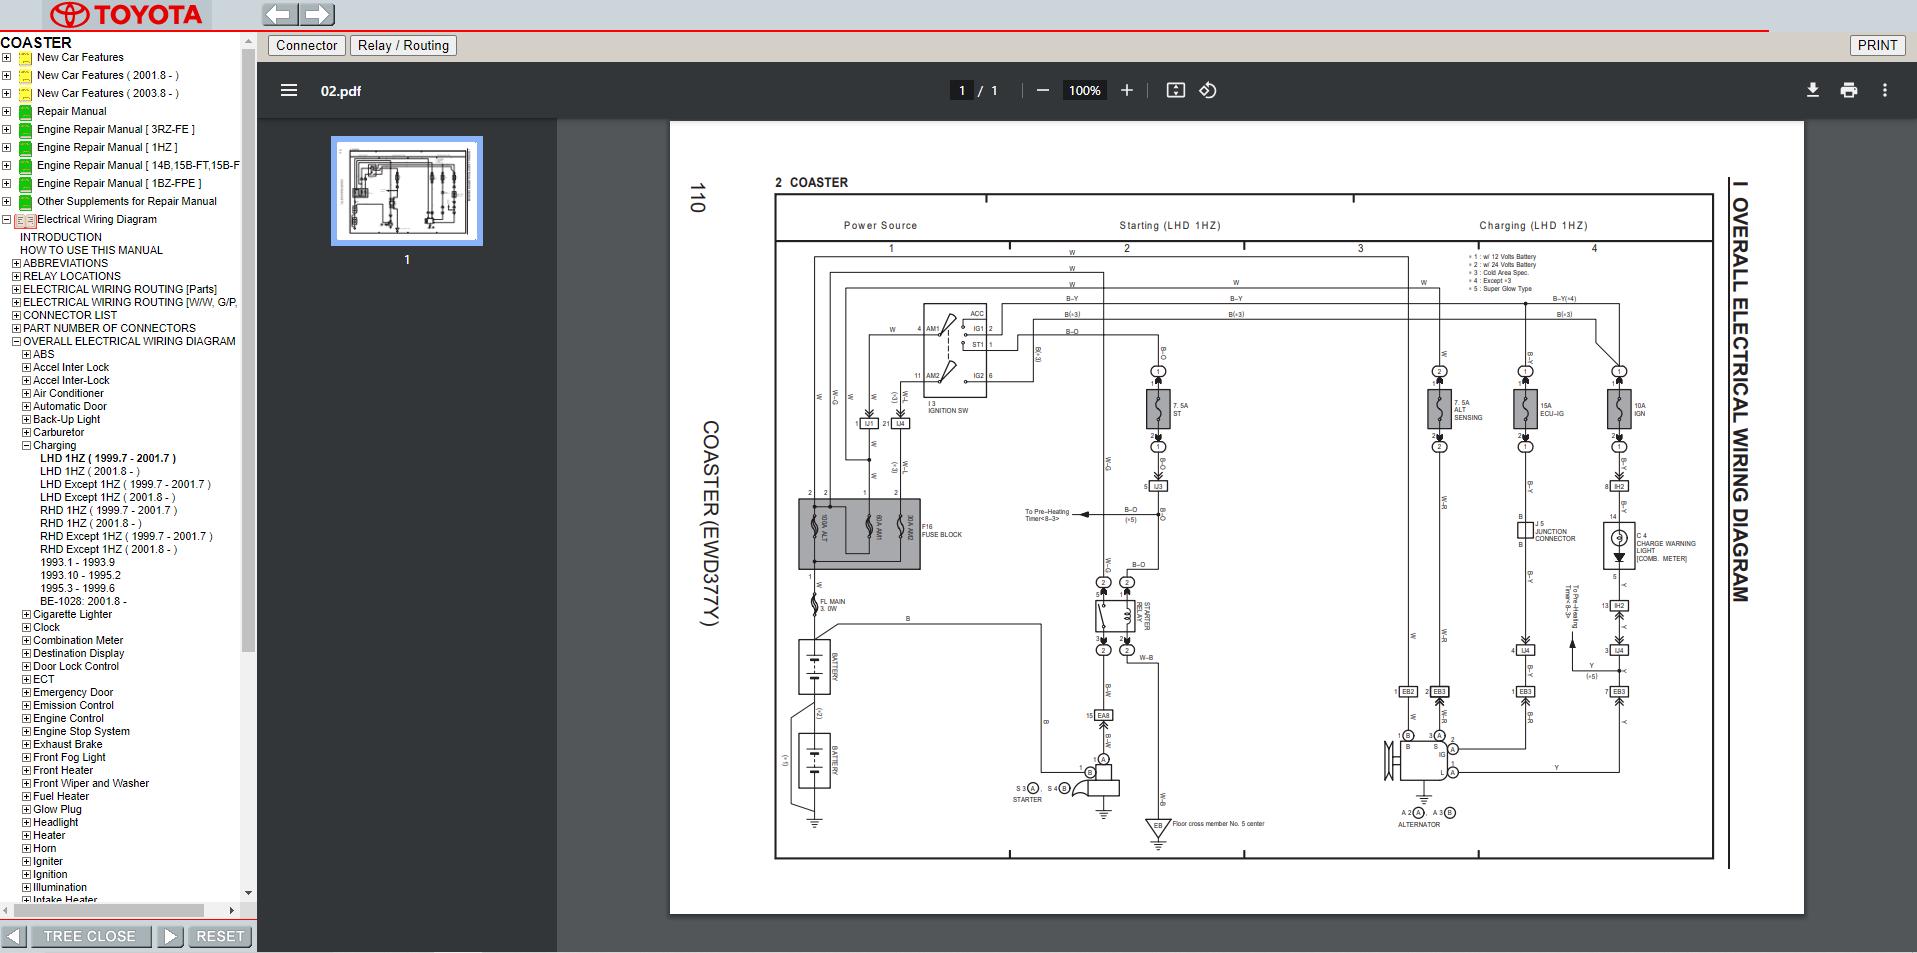Click the New Car Features yellow folder icon
Image resolution: width=1917 pixels, height=953 pixels.
point(26,58)
